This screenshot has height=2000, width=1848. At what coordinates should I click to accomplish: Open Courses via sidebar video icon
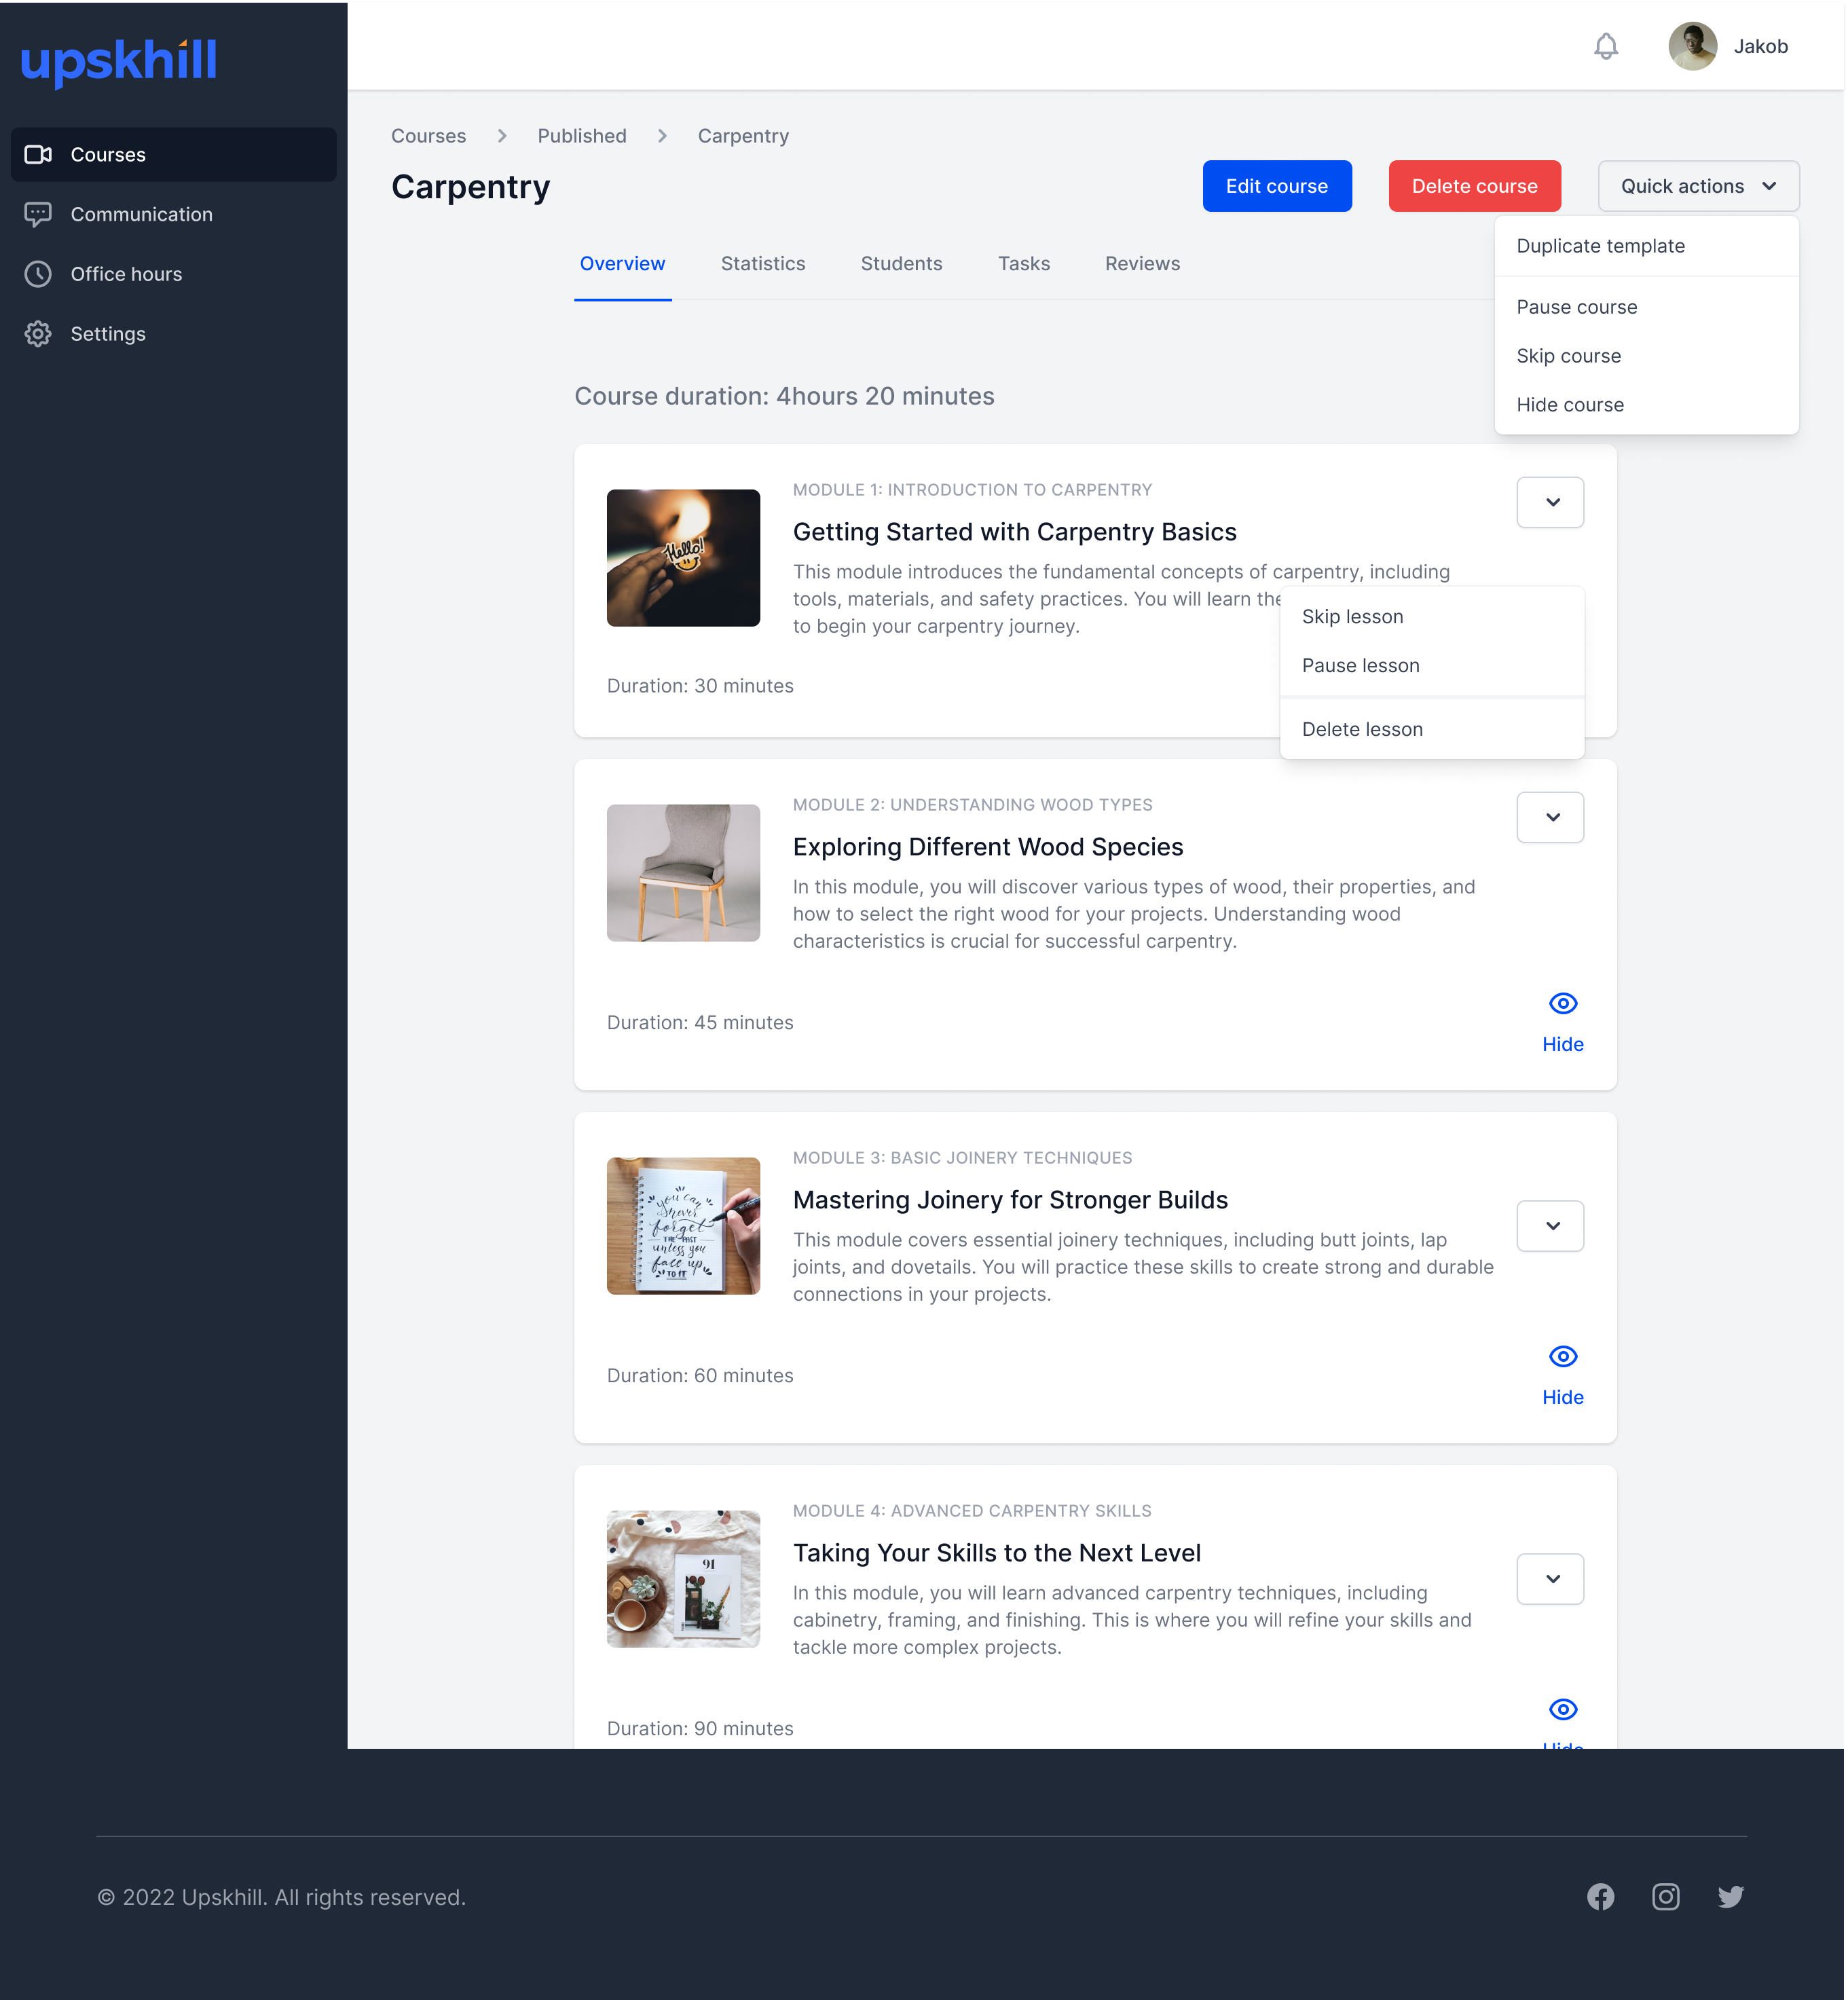tap(38, 155)
